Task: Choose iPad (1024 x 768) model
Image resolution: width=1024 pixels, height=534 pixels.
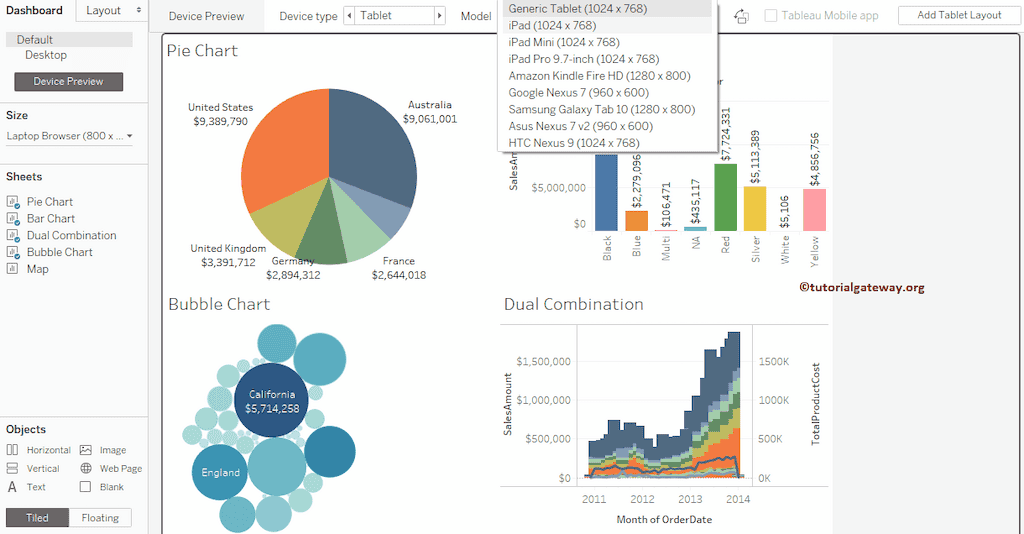Action: pyautogui.click(x=605, y=25)
